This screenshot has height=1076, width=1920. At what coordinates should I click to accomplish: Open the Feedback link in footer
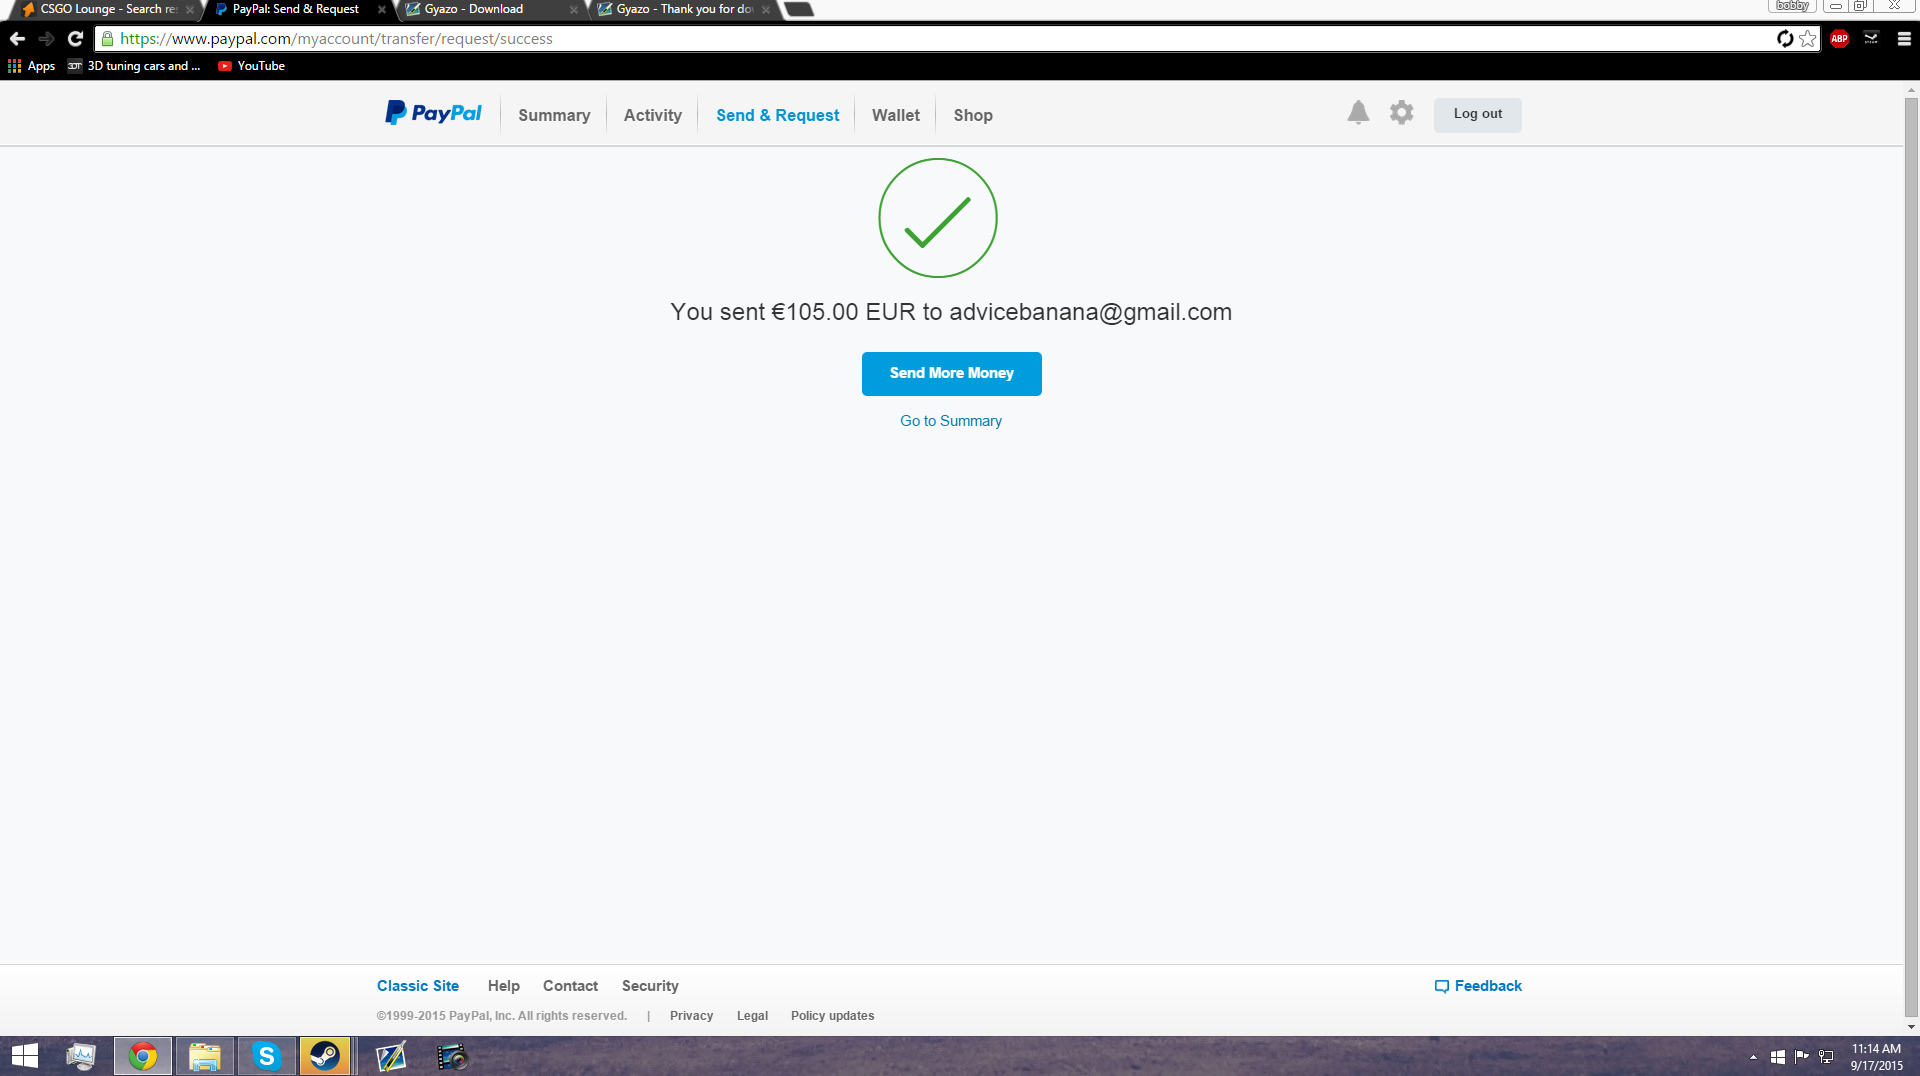click(1478, 986)
